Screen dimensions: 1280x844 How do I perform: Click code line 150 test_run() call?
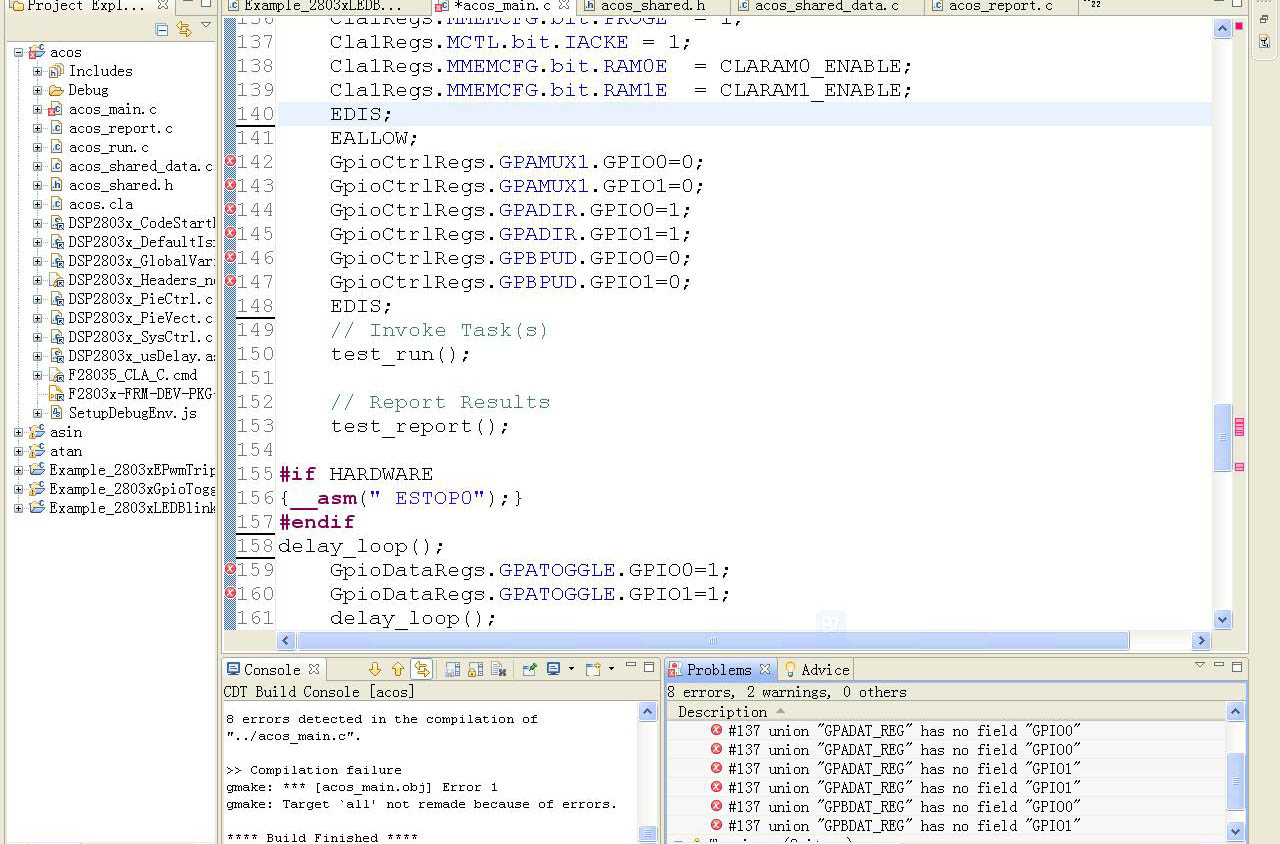400,354
